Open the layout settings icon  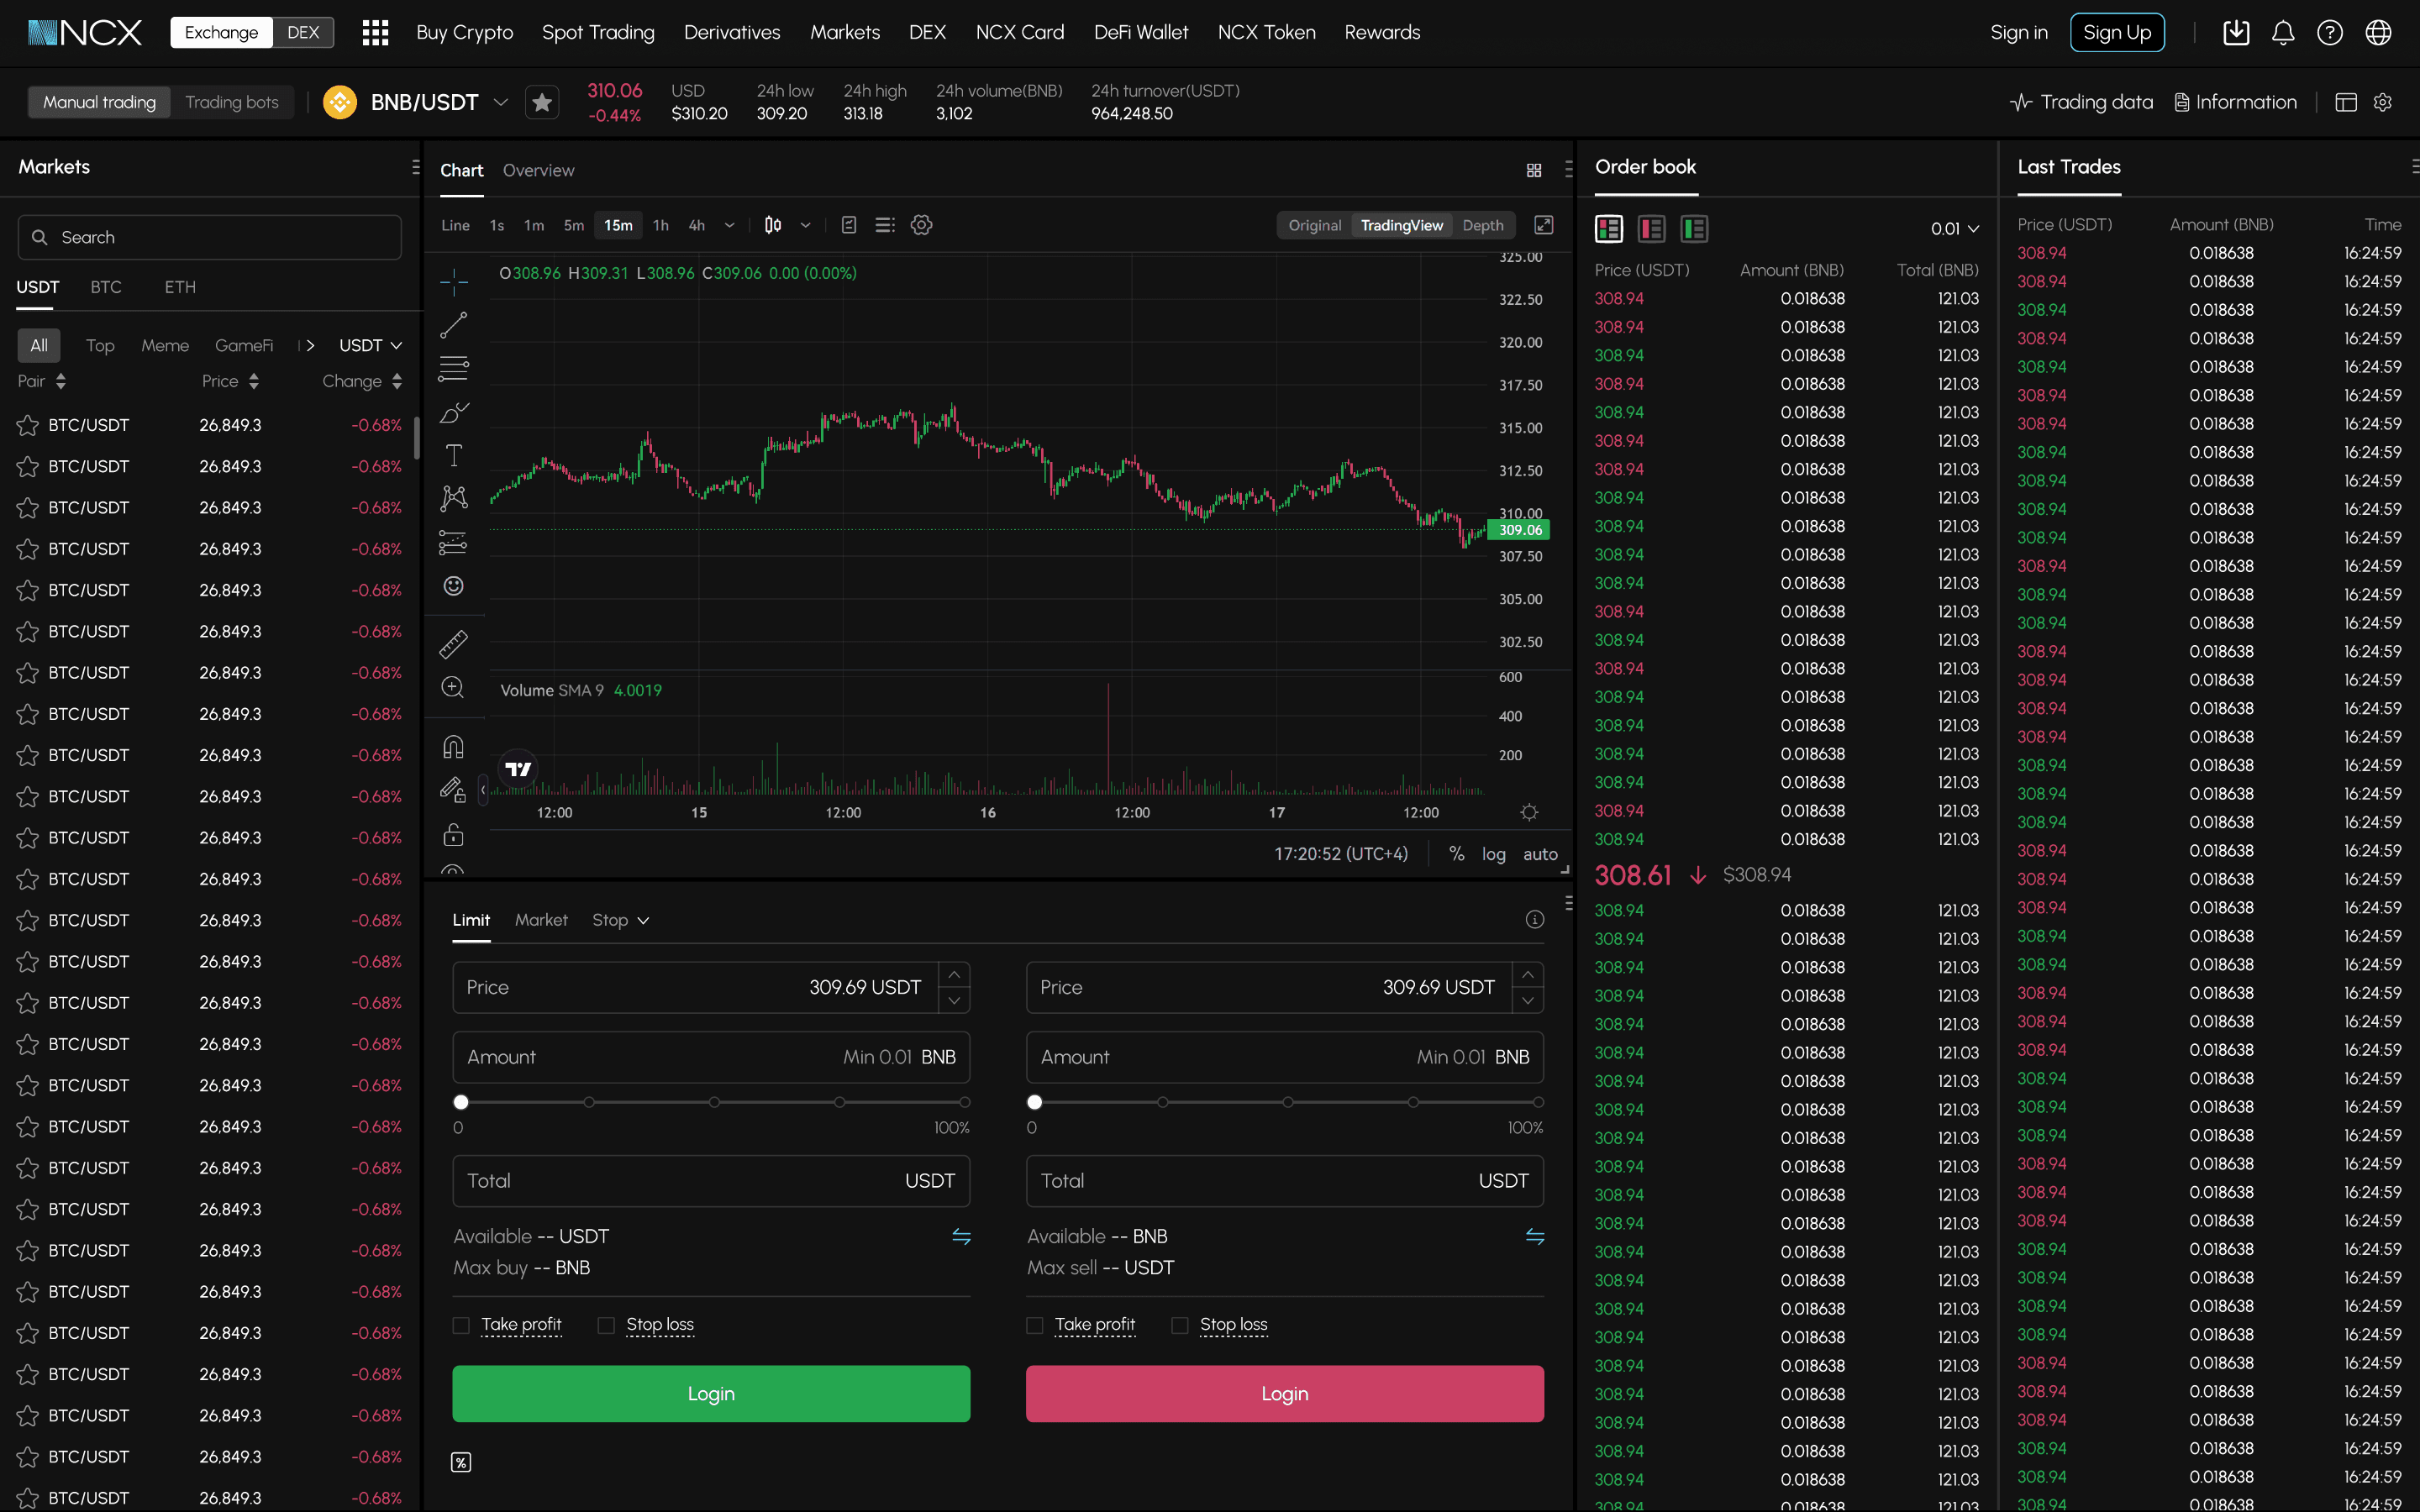tap(2346, 102)
